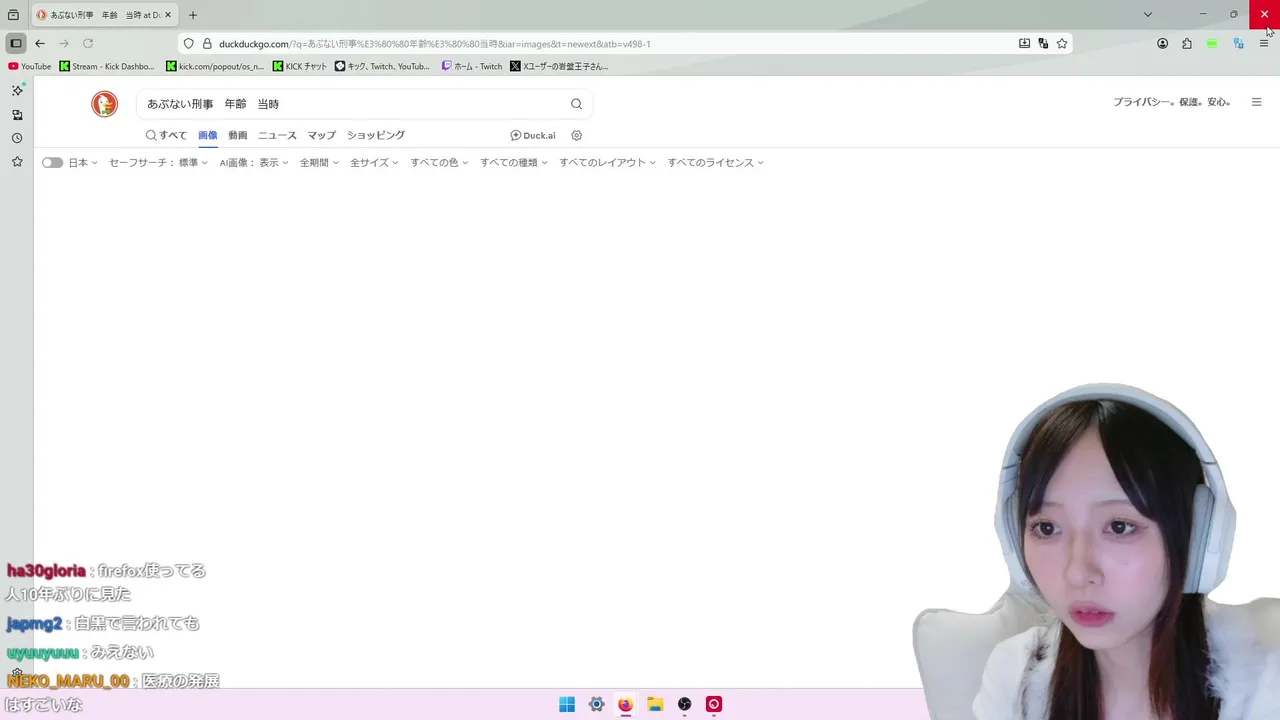Switch to the ニュース news tab
This screenshot has width=1280, height=720.
point(277,135)
